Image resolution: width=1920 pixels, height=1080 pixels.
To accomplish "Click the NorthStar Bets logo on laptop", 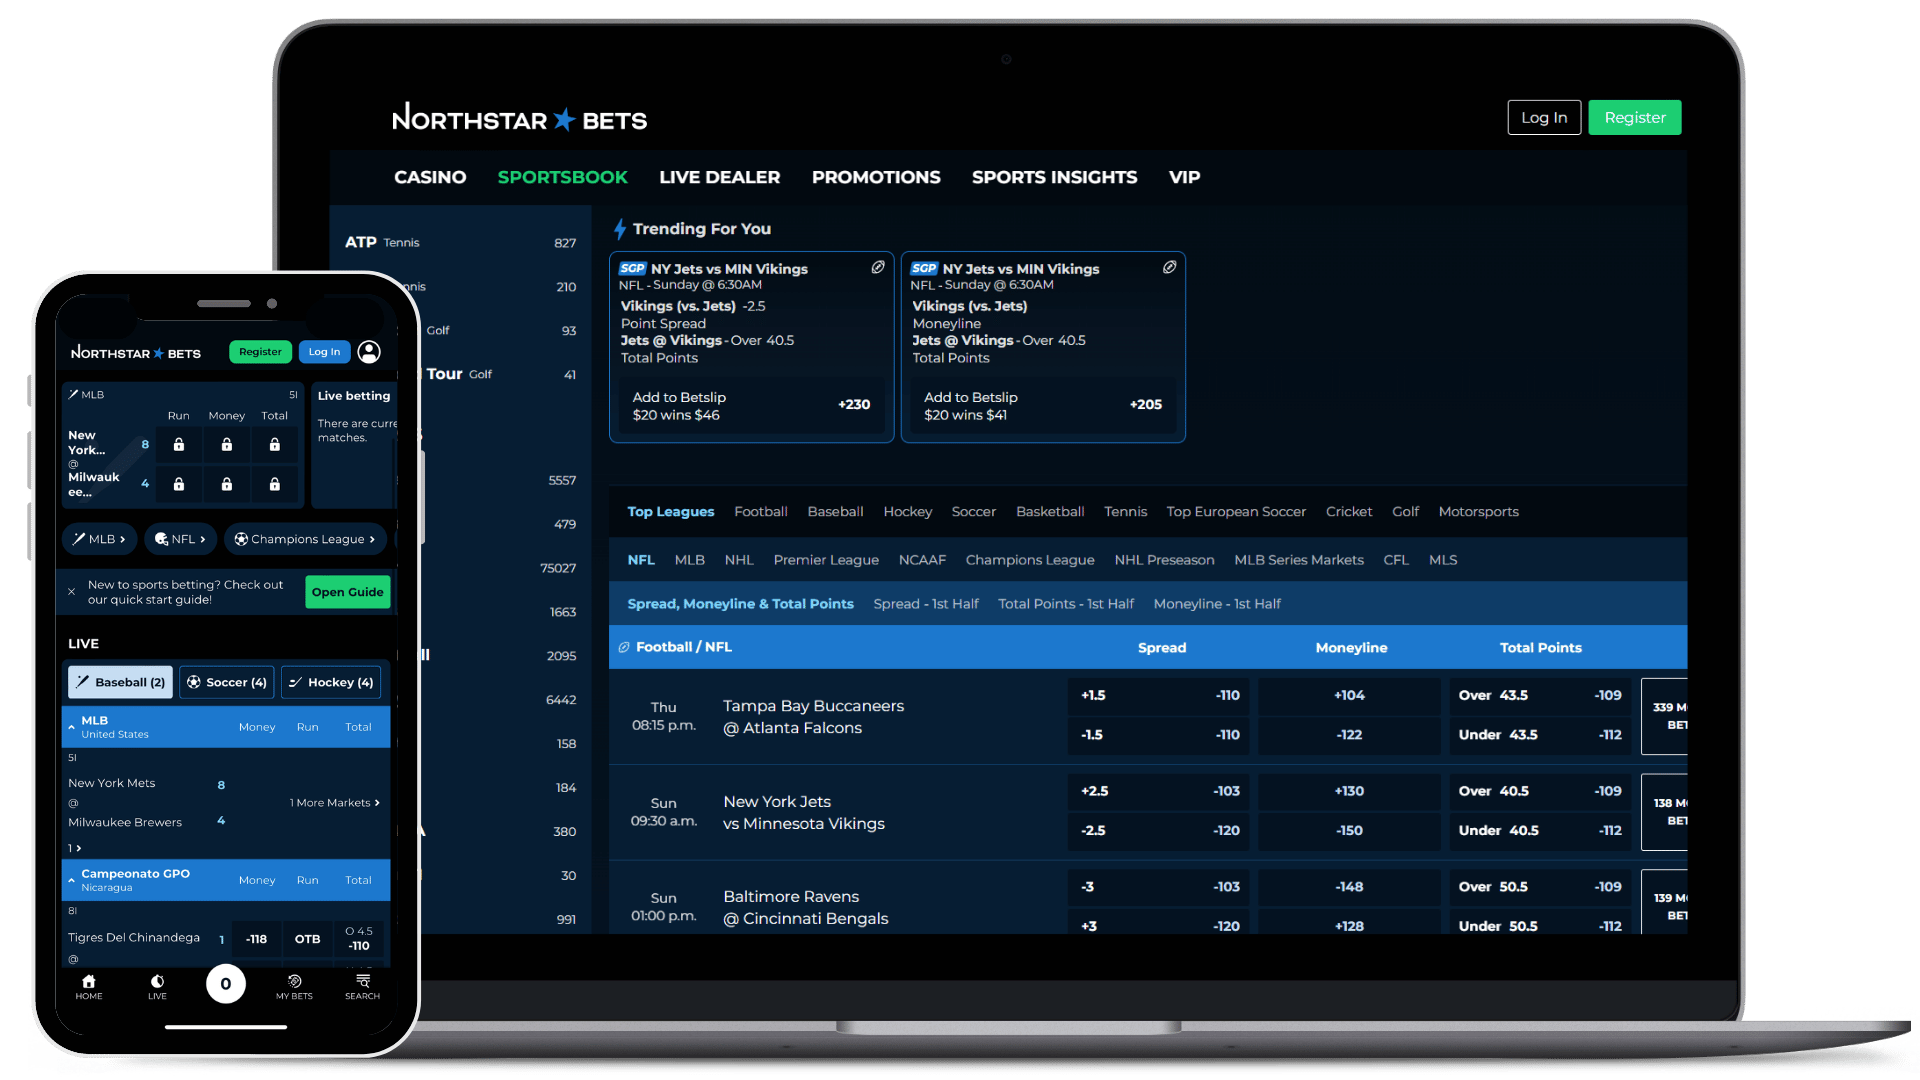I will click(x=519, y=119).
